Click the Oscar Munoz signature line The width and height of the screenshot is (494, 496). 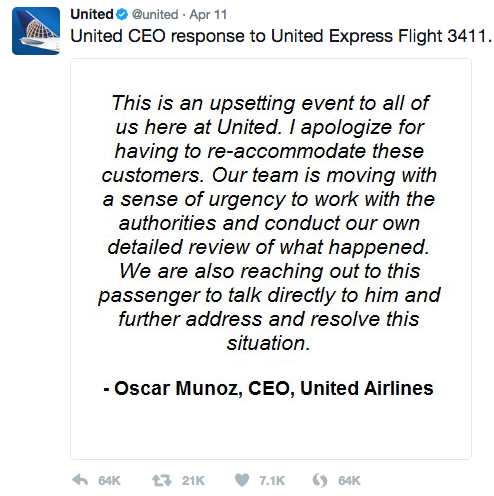coord(268,388)
